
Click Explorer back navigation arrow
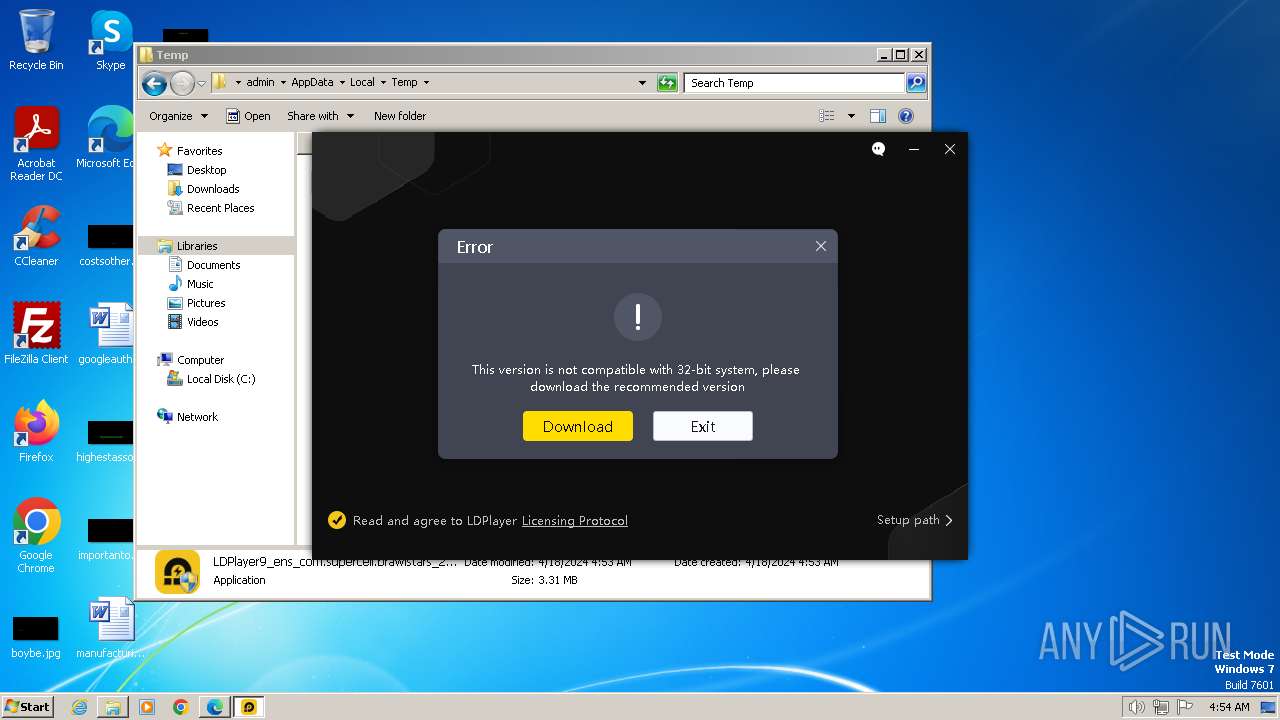[154, 83]
